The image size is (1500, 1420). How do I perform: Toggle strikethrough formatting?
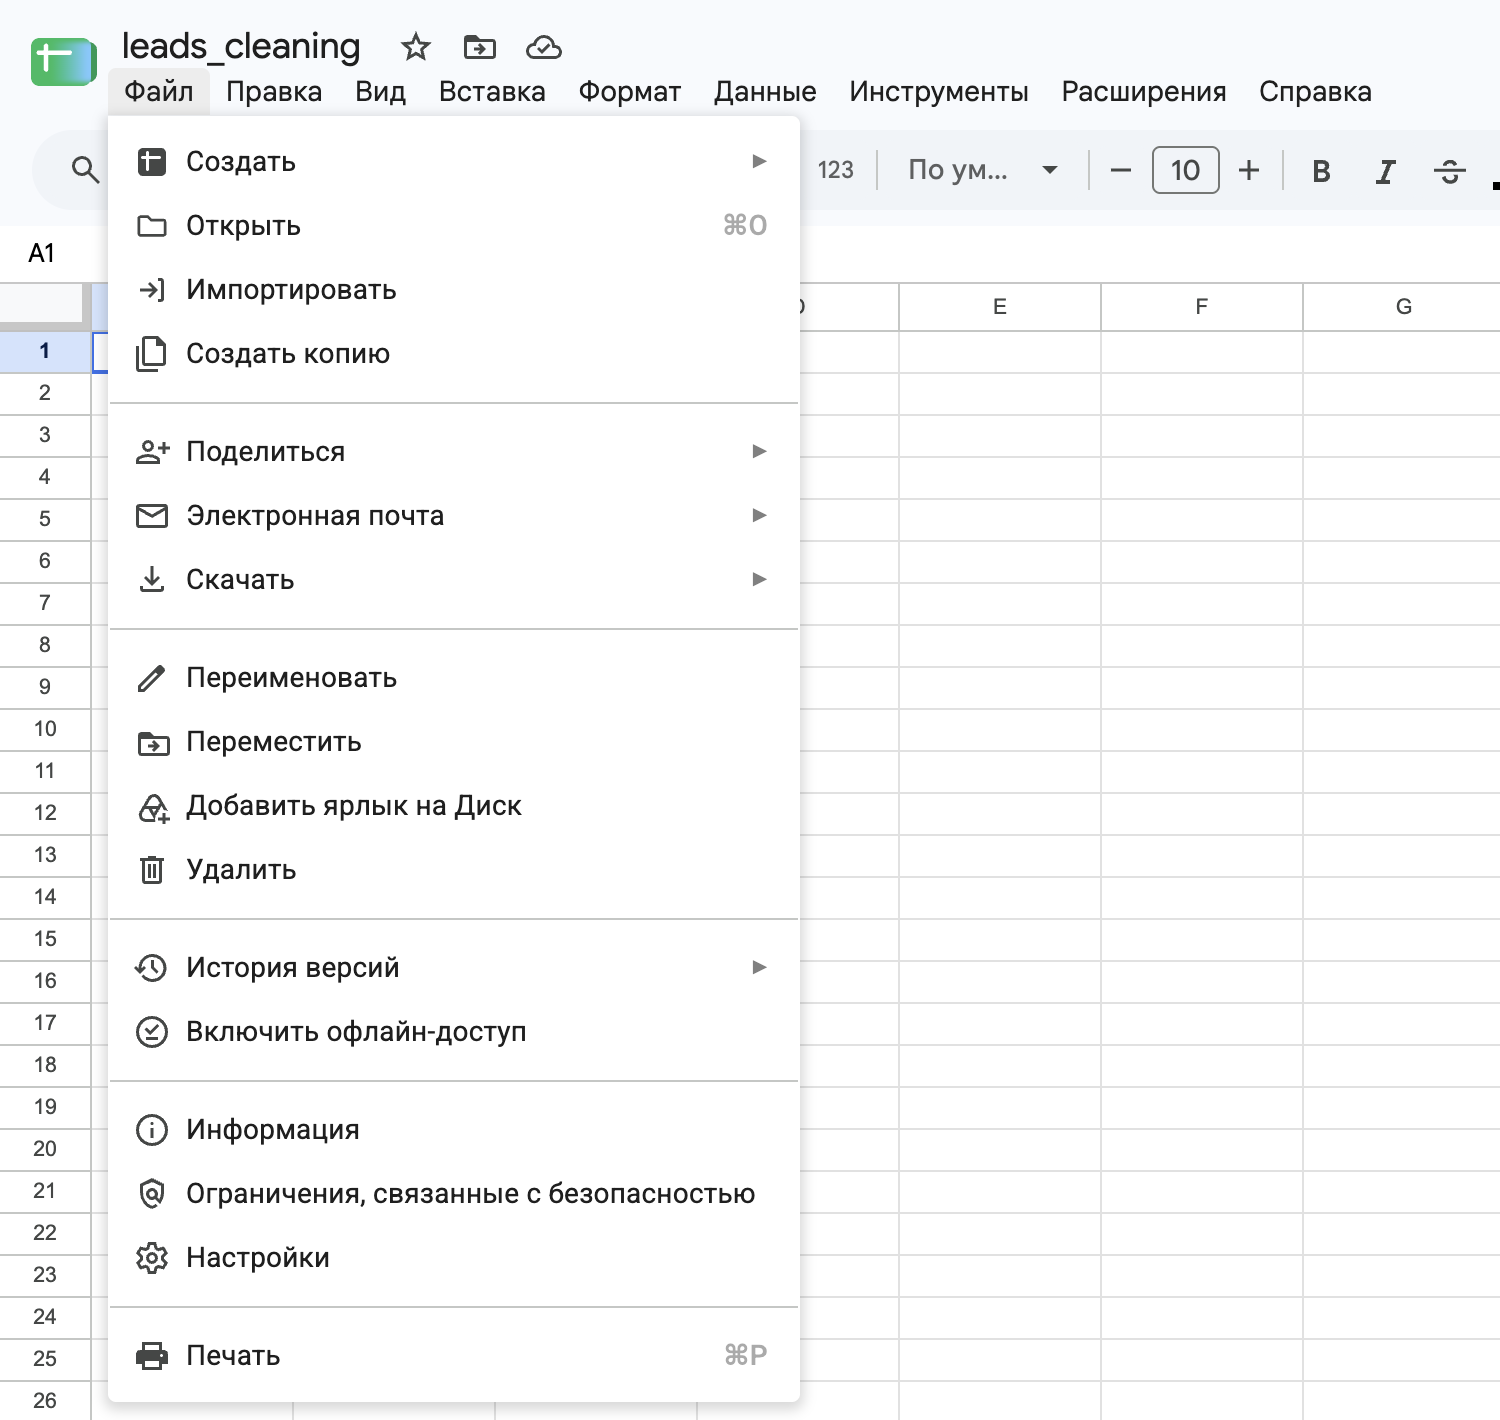click(x=1449, y=171)
